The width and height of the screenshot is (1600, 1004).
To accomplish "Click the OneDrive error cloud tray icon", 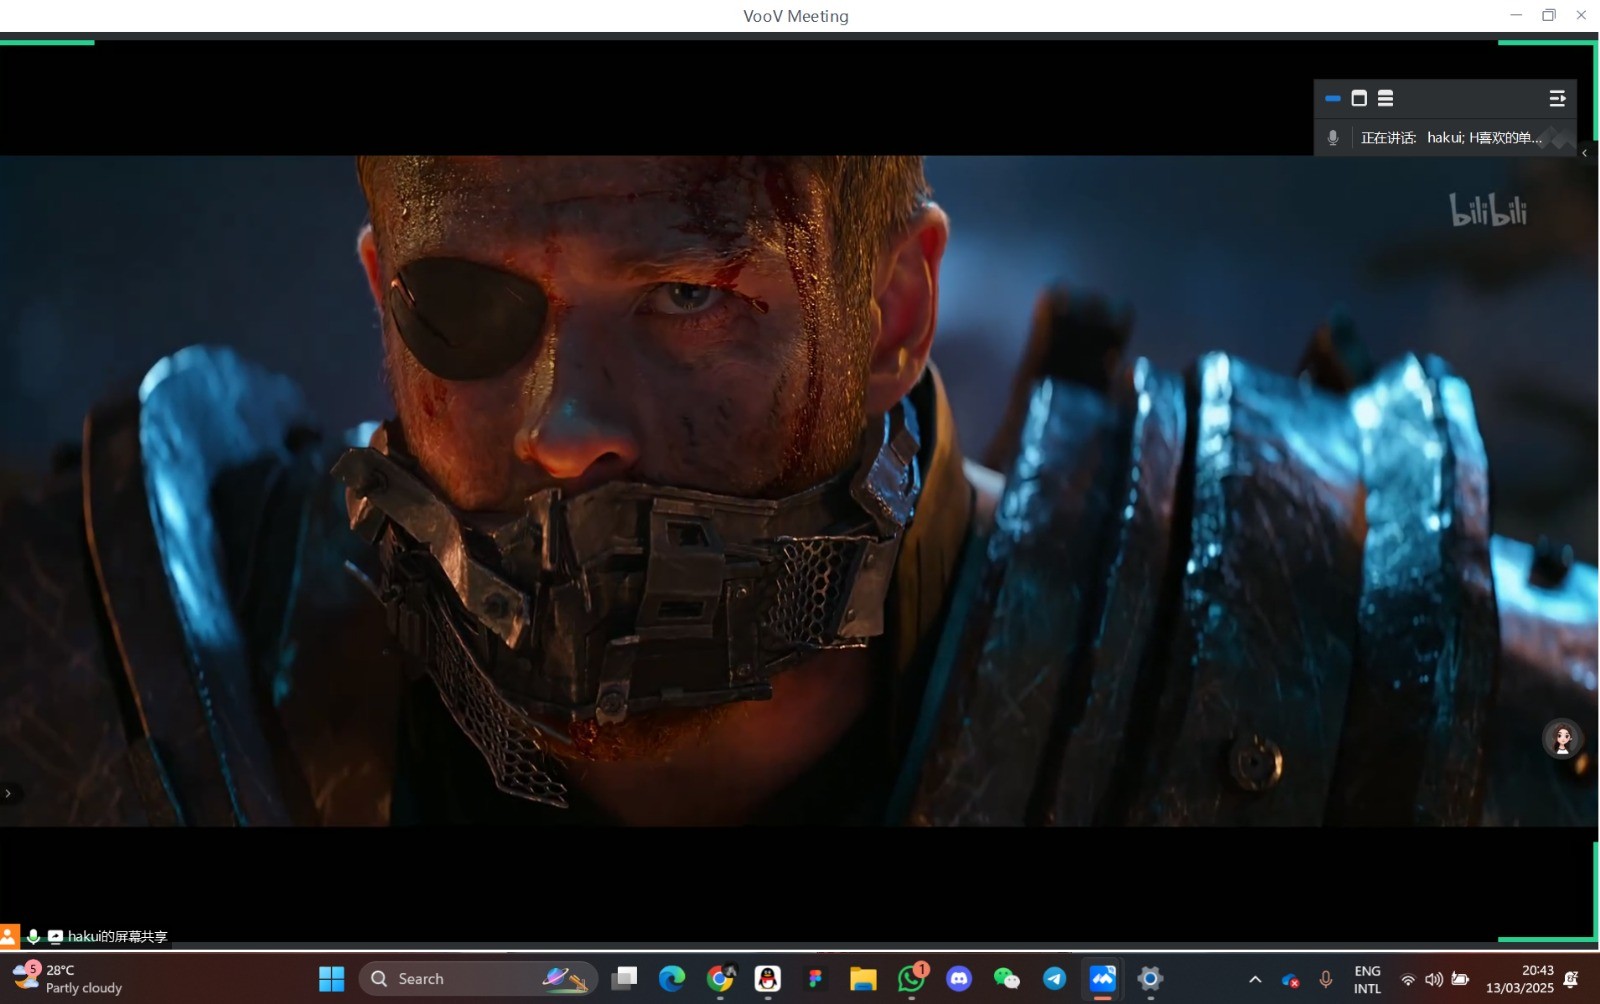I will click(1290, 980).
